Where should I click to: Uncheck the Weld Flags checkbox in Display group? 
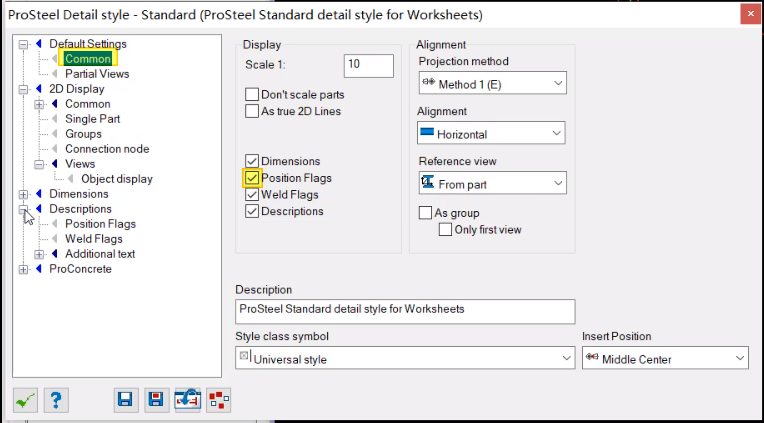coord(252,194)
